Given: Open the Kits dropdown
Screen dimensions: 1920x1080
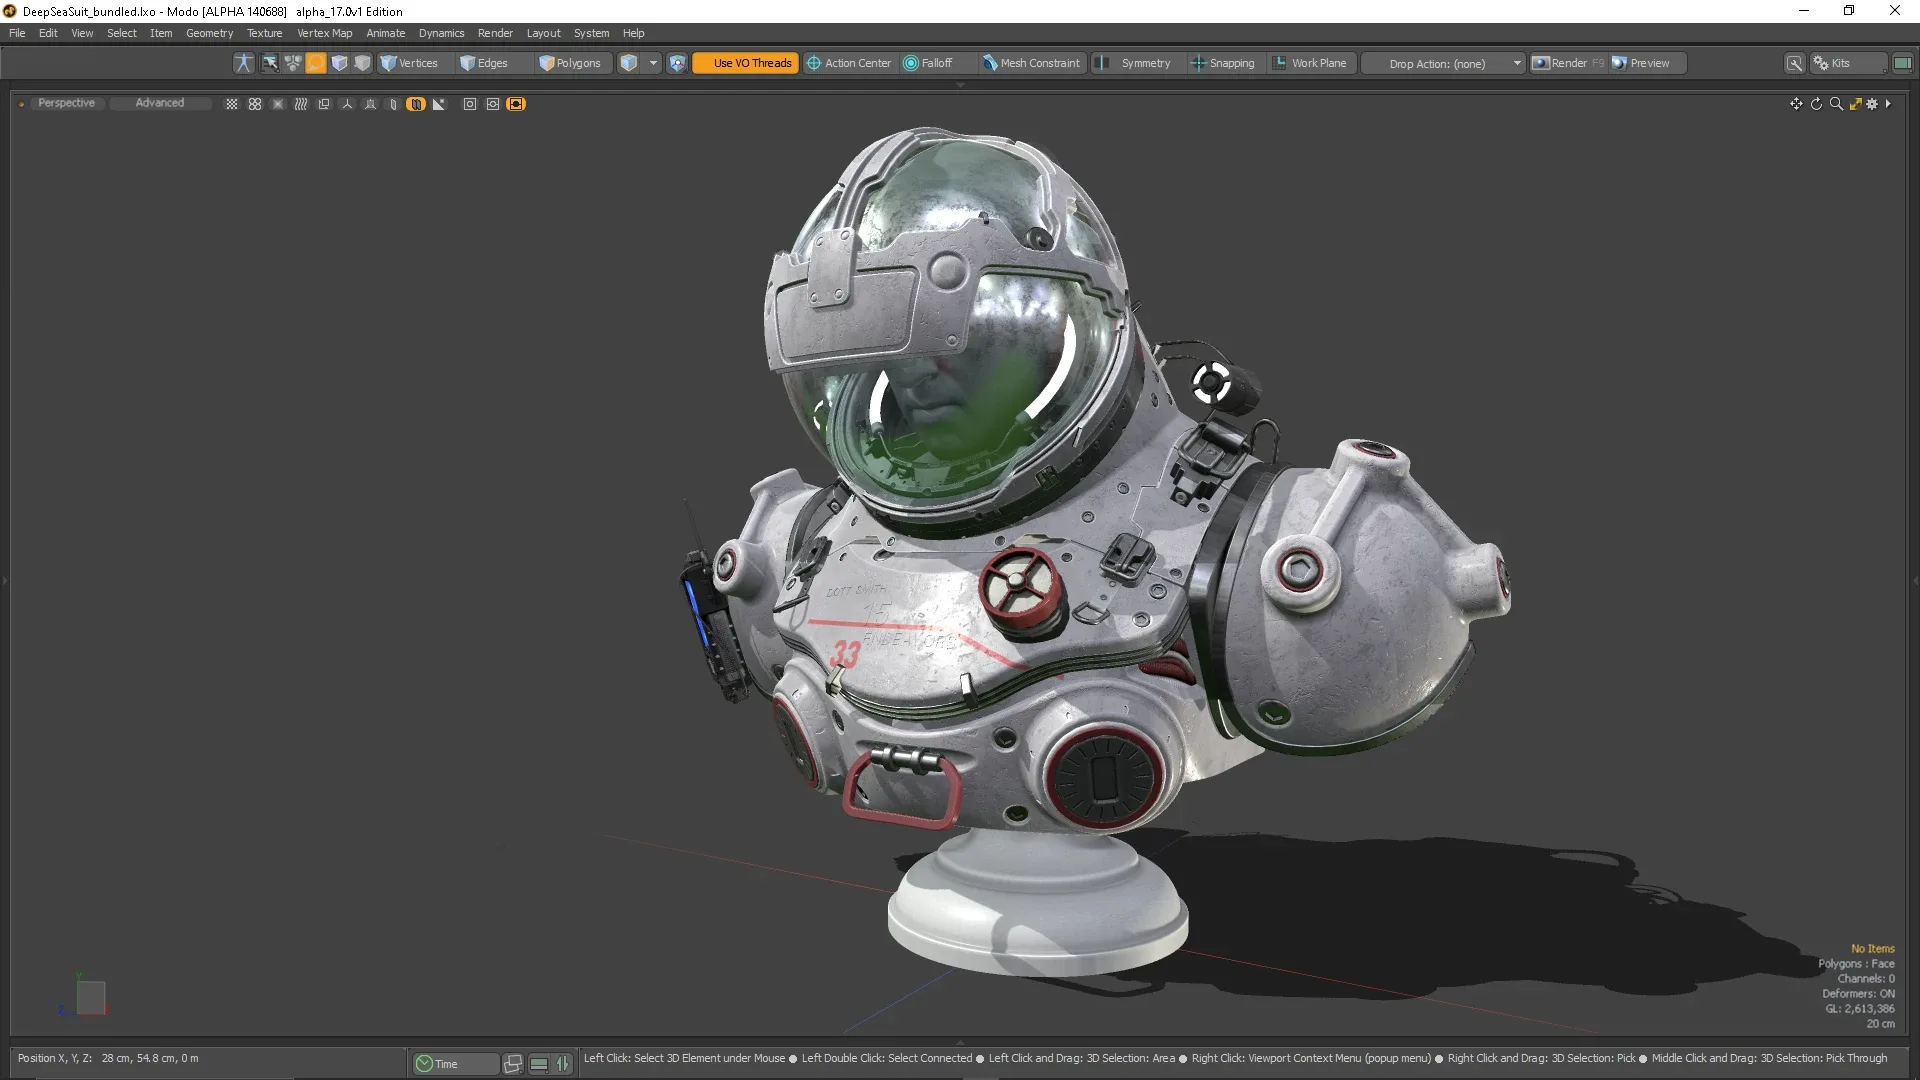Looking at the screenshot, I should 1849,63.
